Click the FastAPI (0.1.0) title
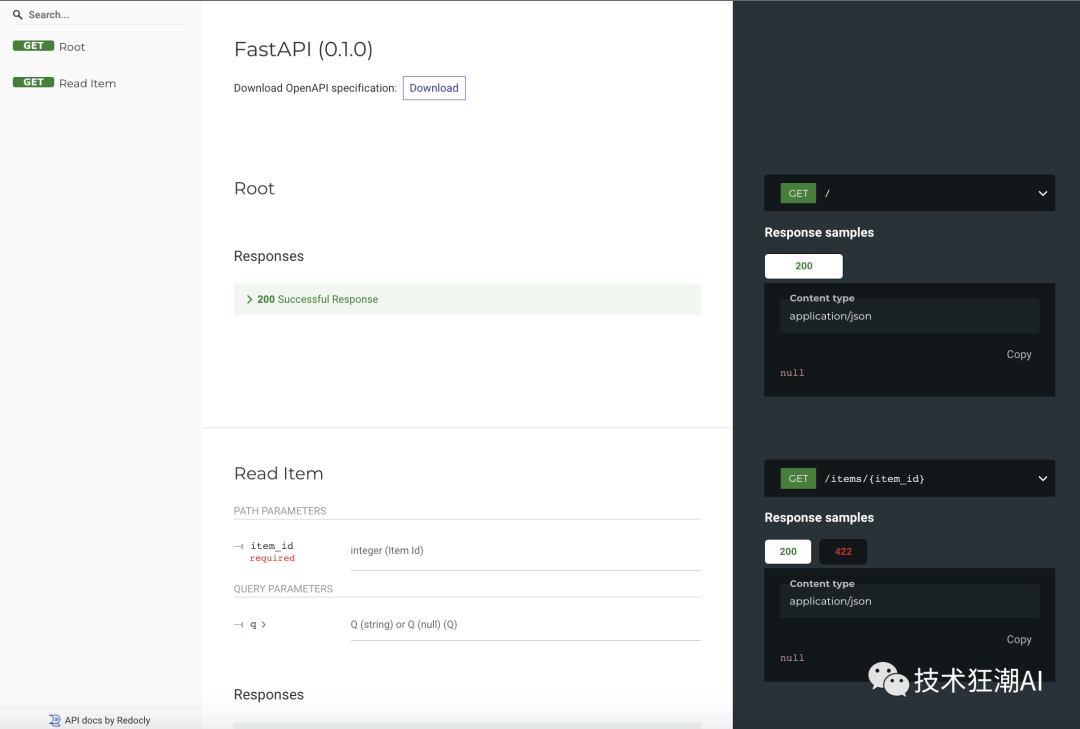The height and width of the screenshot is (729, 1080). pyautogui.click(x=303, y=49)
